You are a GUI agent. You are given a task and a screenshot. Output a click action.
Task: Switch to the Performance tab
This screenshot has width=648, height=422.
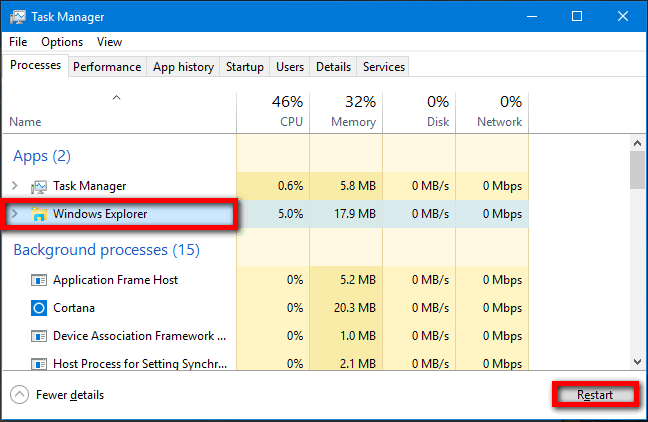click(107, 67)
